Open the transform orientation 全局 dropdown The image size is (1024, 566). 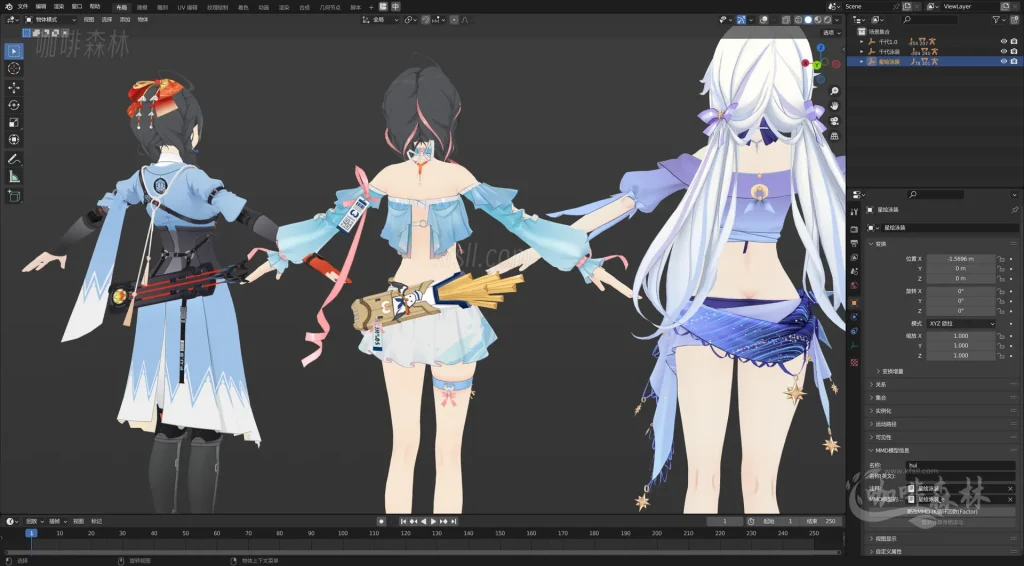pos(381,20)
